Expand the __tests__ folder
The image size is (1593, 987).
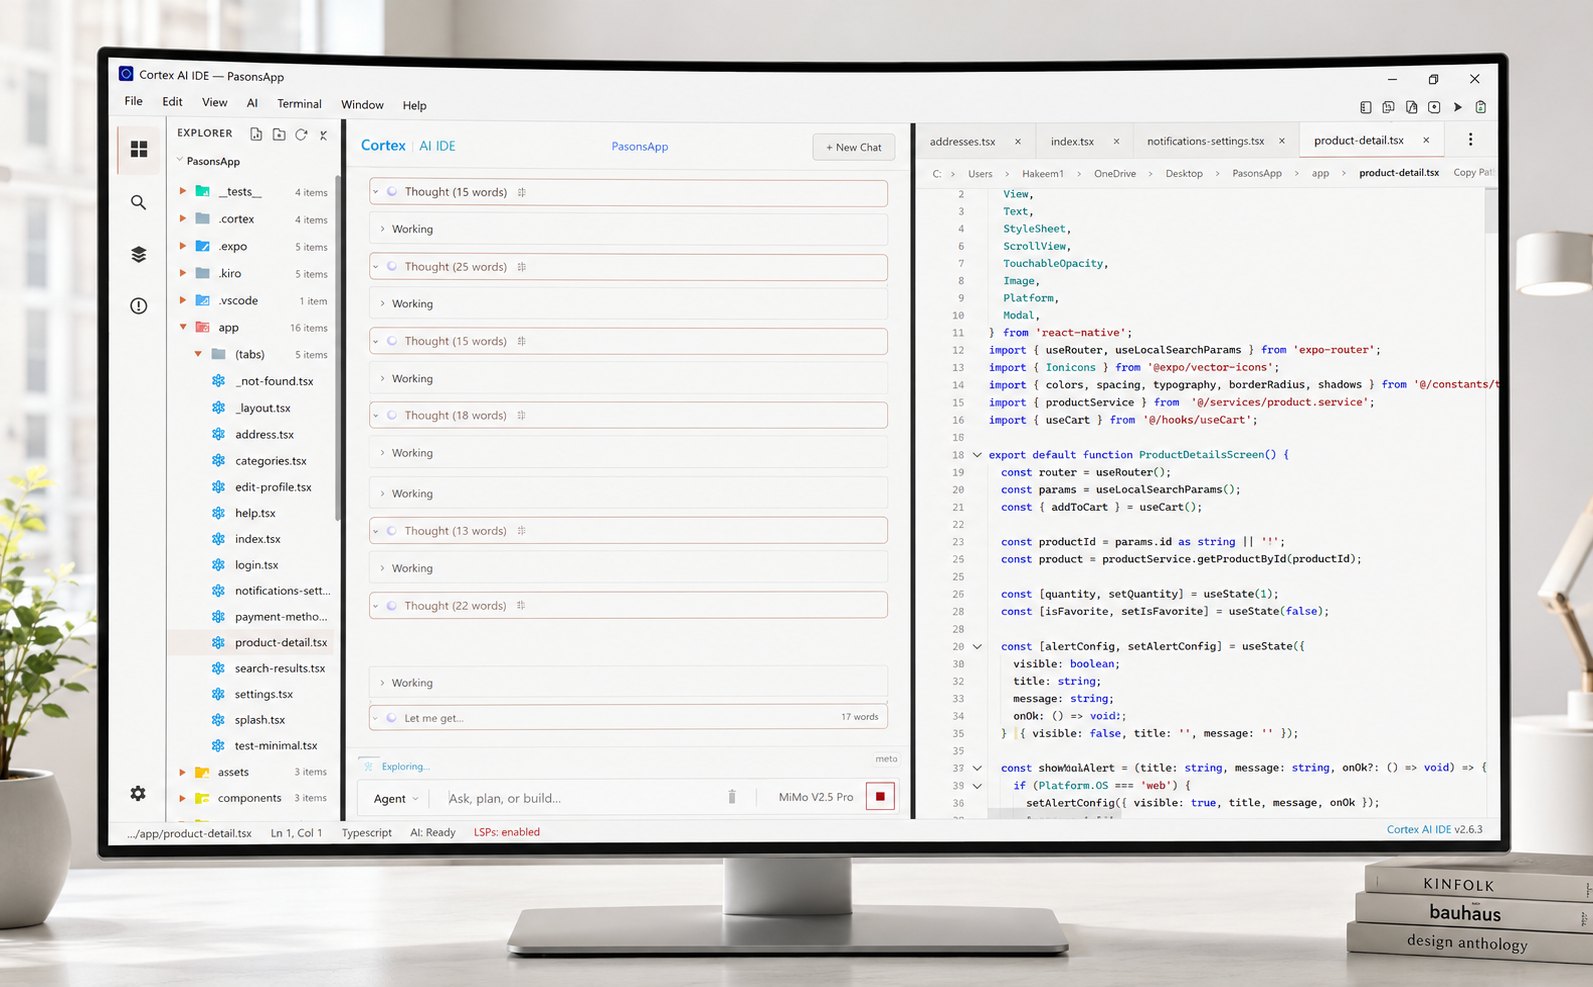pyautogui.click(x=183, y=191)
